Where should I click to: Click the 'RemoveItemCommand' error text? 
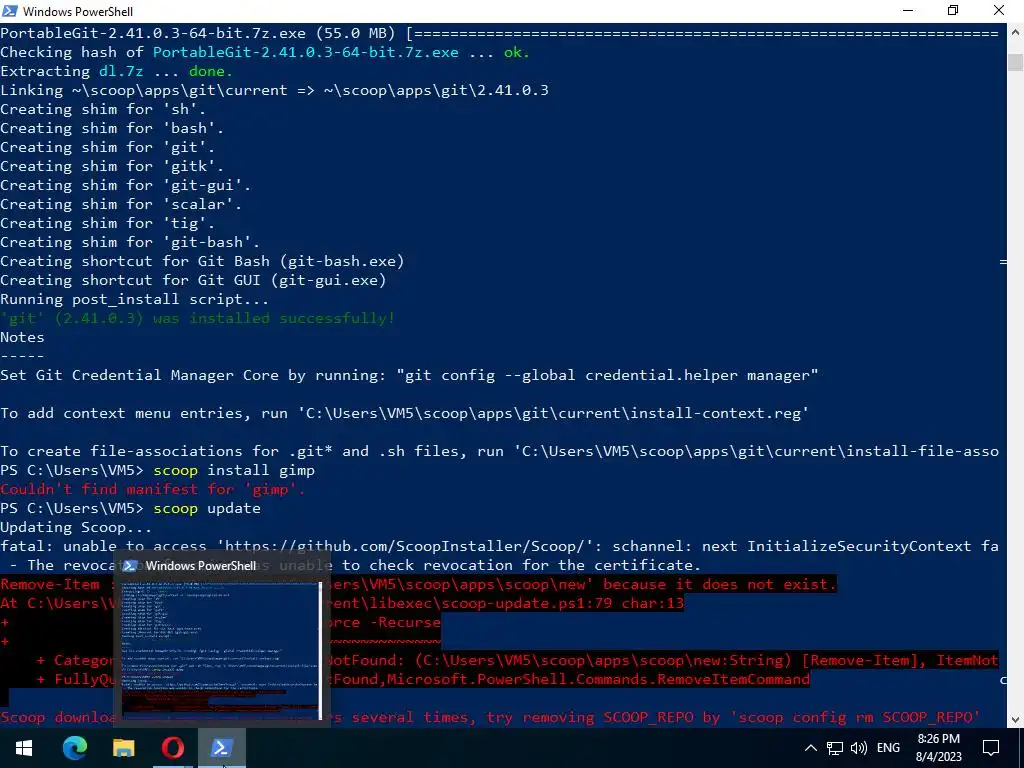coord(733,679)
